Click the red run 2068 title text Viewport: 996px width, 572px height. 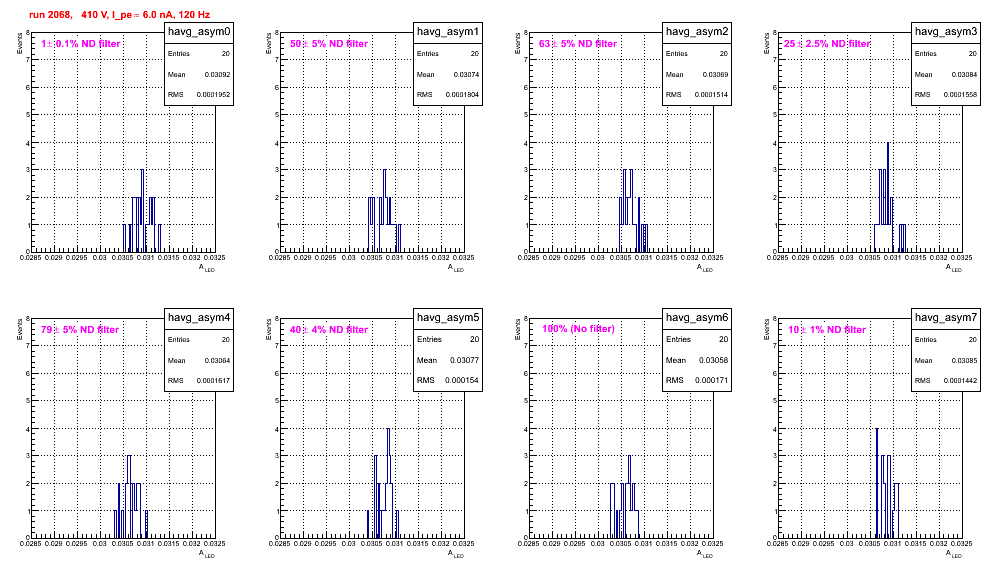pyautogui.click(x=119, y=15)
